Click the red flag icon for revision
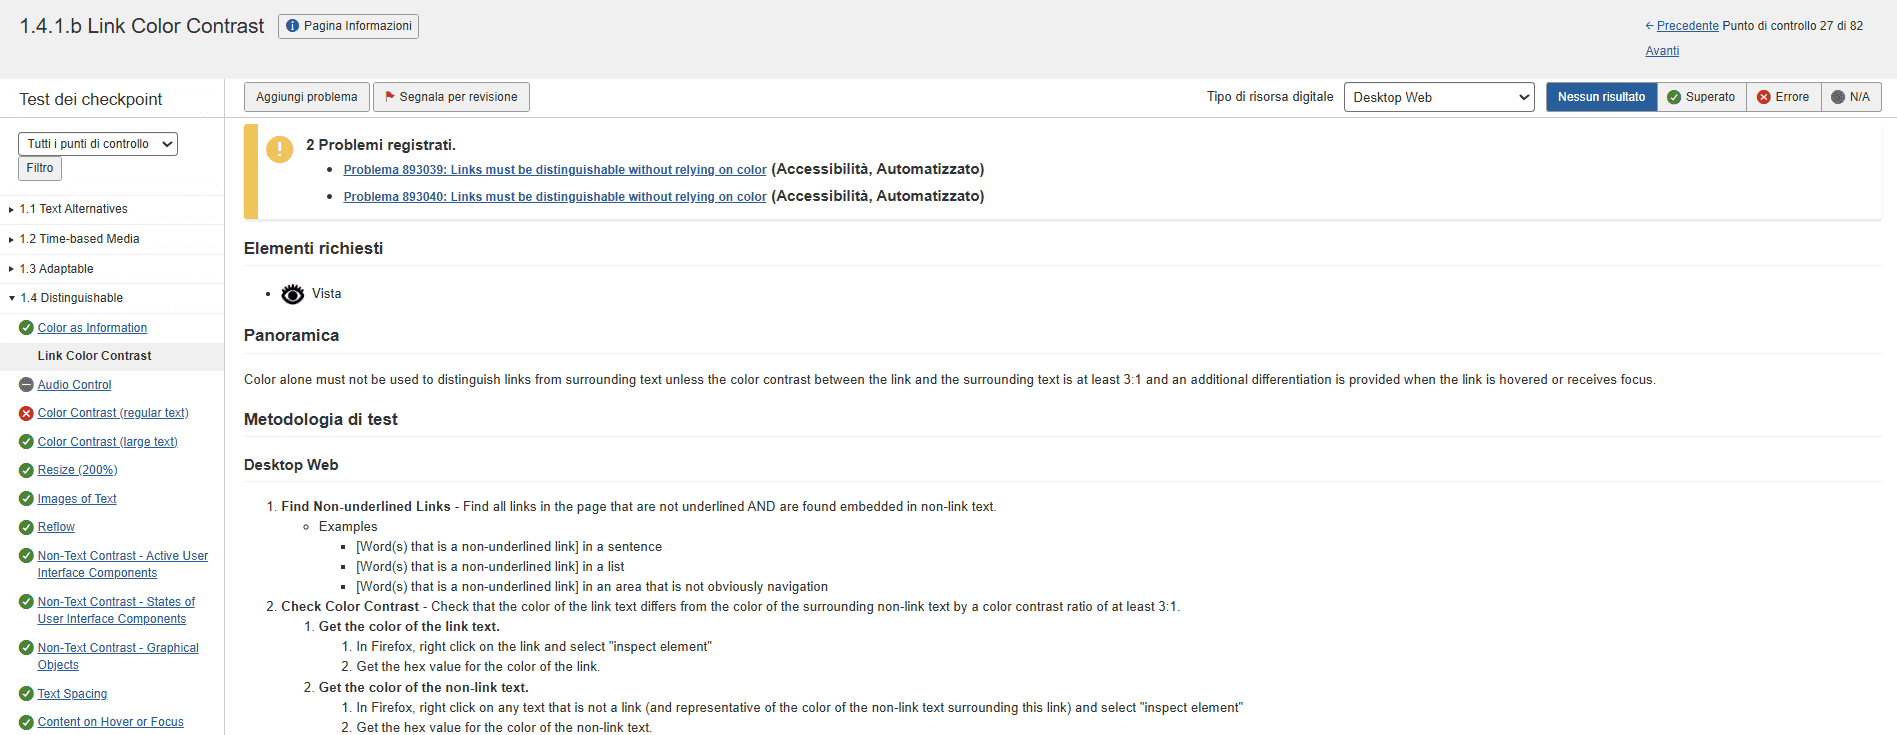The width and height of the screenshot is (1897, 735). [390, 97]
